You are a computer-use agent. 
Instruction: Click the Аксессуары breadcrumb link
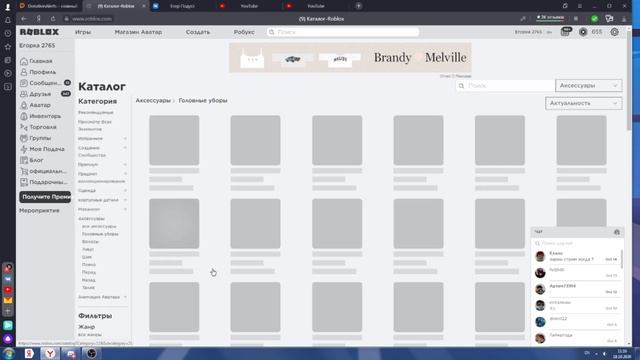coord(153,100)
